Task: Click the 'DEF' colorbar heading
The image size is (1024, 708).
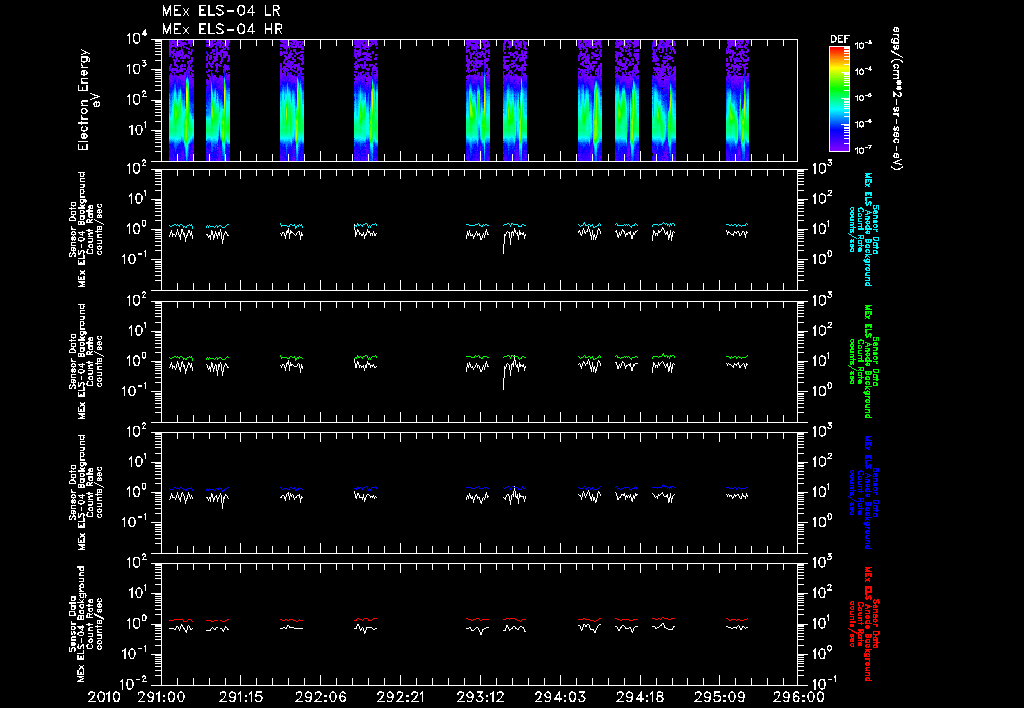Action: pos(839,39)
